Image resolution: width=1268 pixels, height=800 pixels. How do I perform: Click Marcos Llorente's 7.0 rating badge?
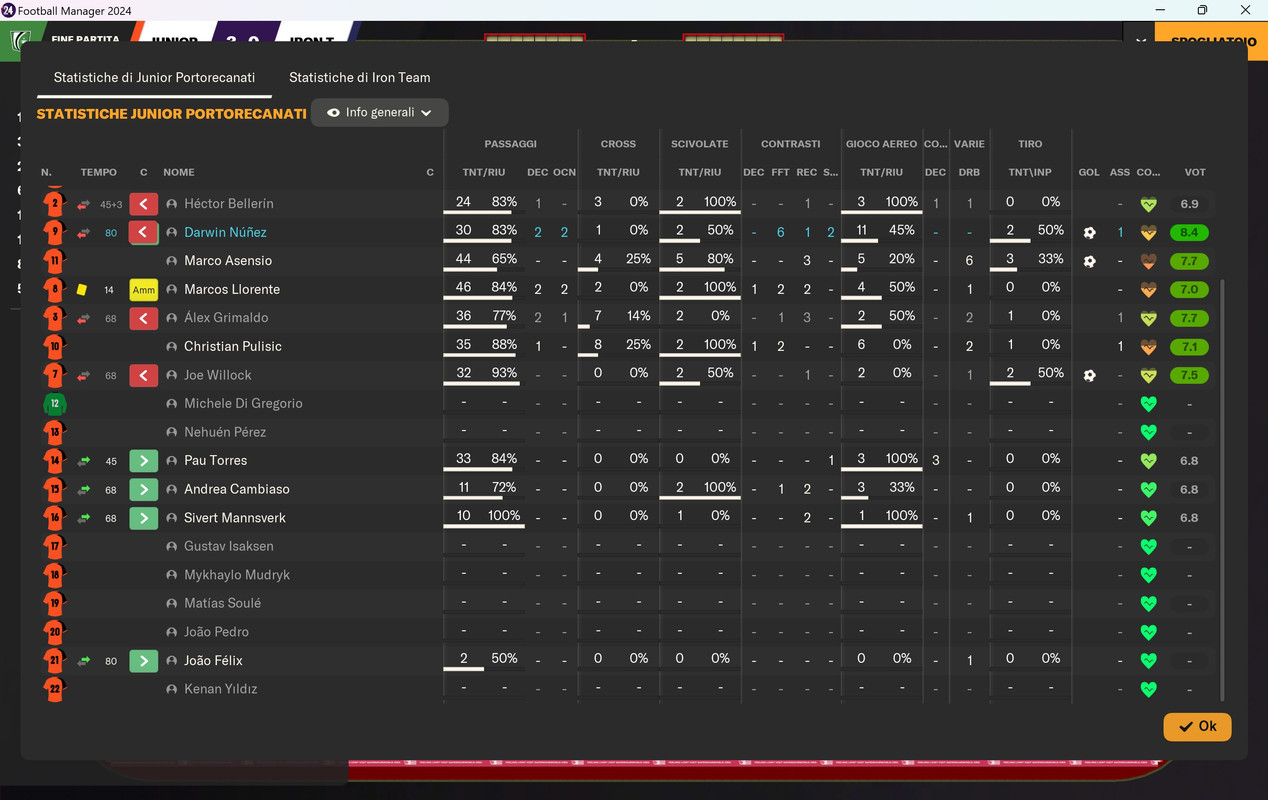1189,290
